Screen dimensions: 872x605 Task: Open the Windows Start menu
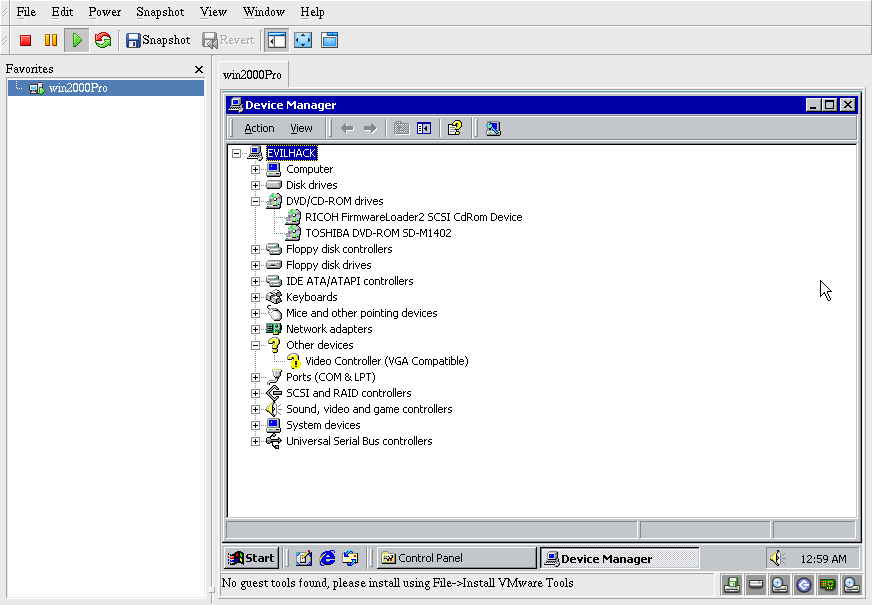pos(251,558)
